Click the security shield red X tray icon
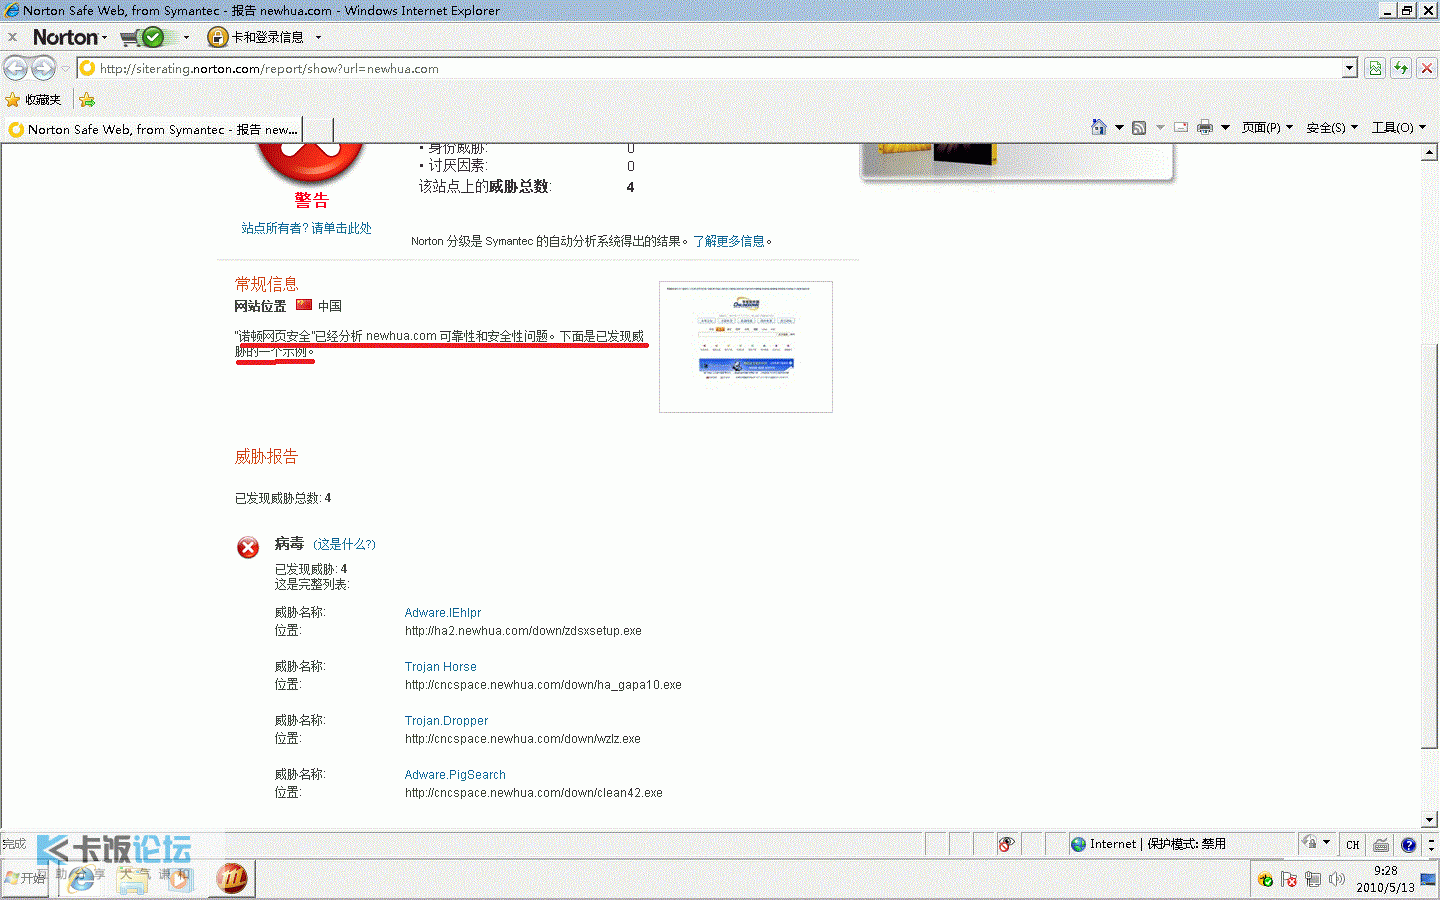1440x900 pixels. click(x=1289, y=880)
